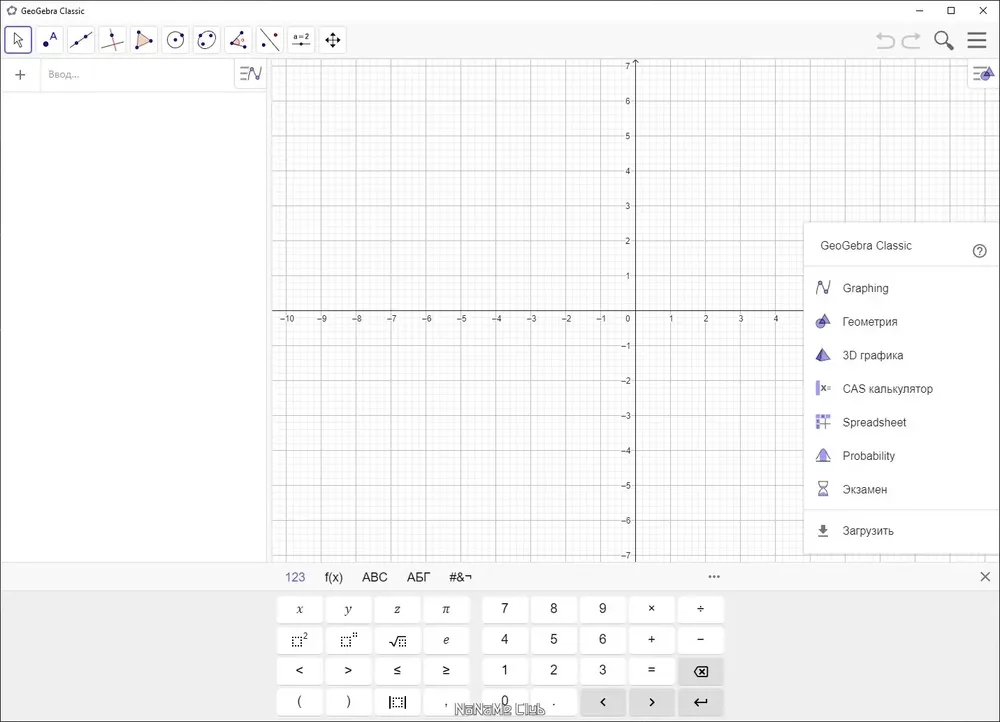Tap the division ÷ key

[700, 609]
